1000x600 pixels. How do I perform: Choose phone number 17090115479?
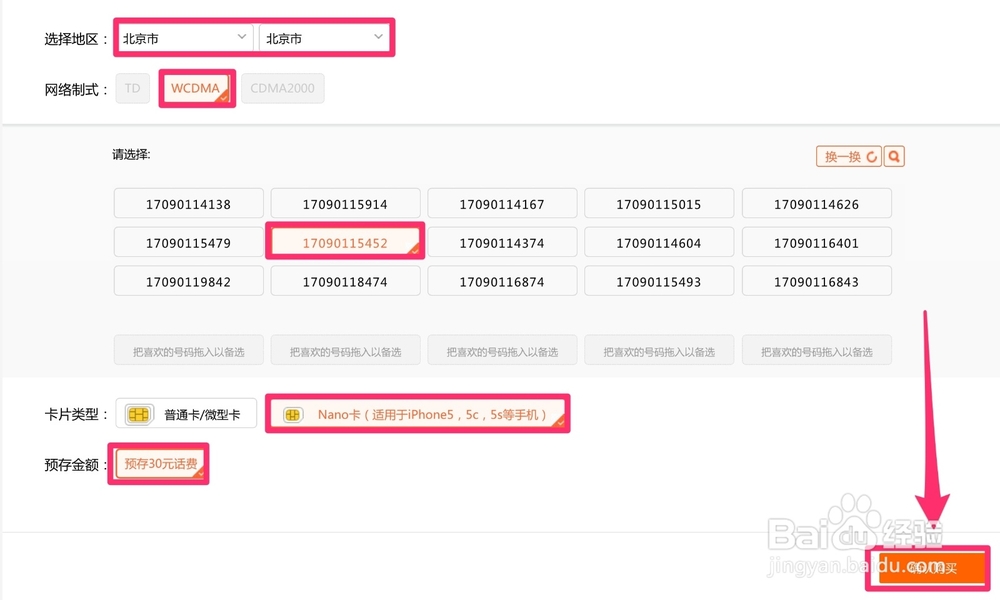click(x=189, y=242)
